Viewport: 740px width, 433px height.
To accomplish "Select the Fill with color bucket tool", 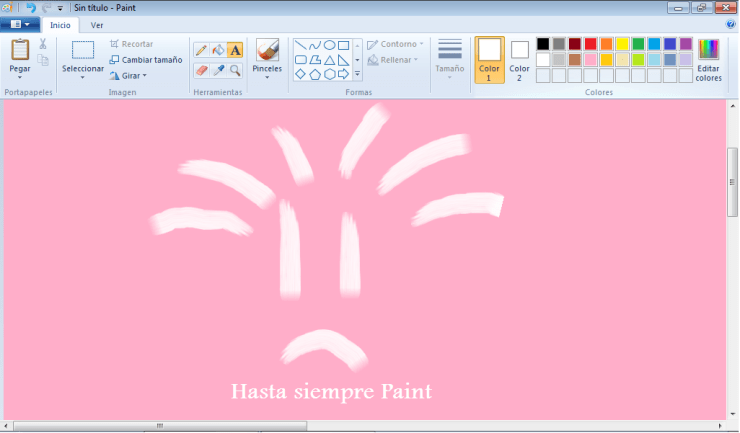I will (x=218, y=50).
